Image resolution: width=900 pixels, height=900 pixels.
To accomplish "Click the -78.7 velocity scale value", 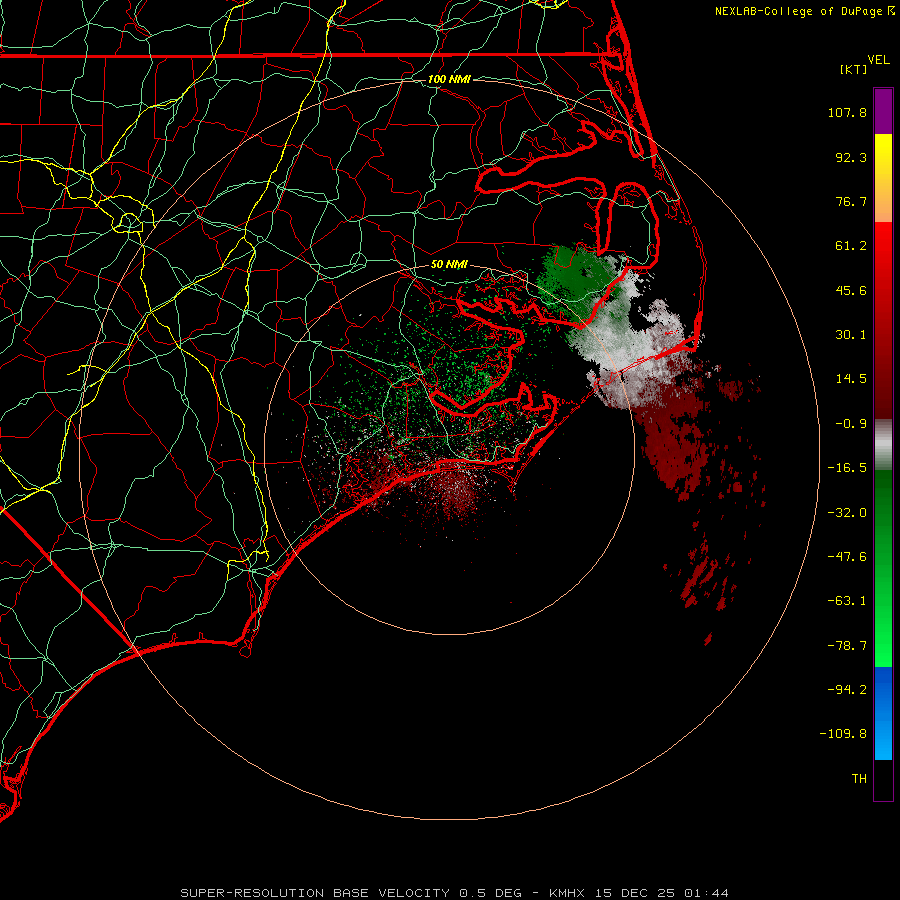I will (847, 646).
